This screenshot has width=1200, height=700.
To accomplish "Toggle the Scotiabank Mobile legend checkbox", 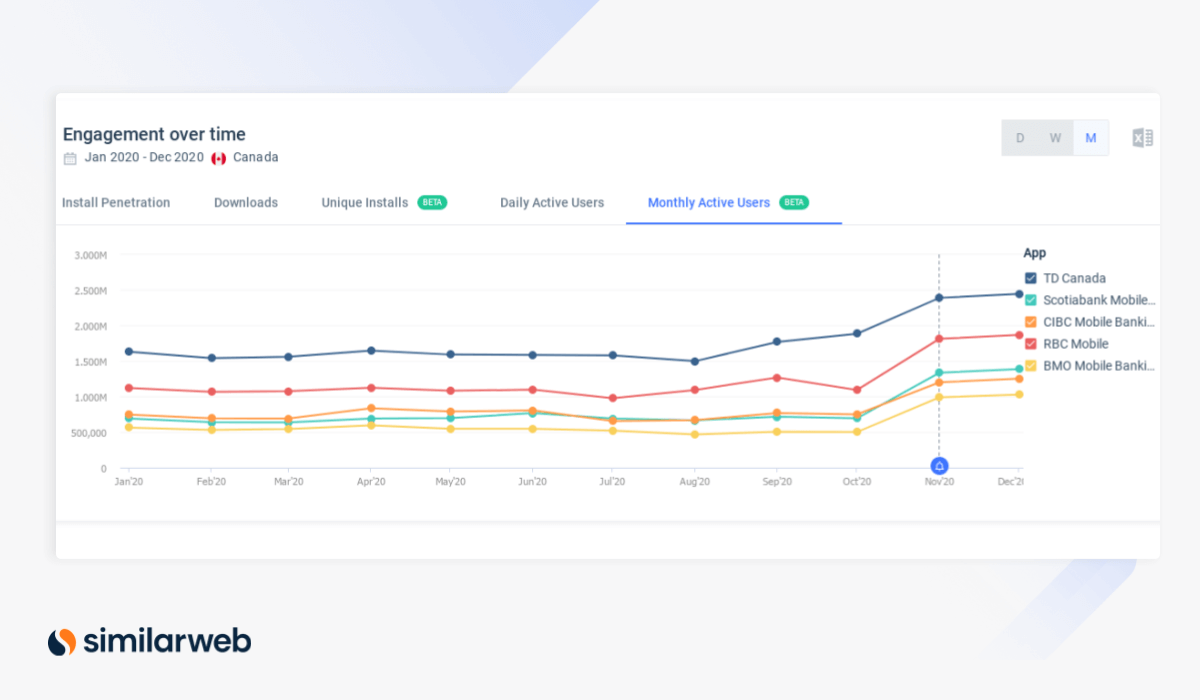I will (1031, 299).
